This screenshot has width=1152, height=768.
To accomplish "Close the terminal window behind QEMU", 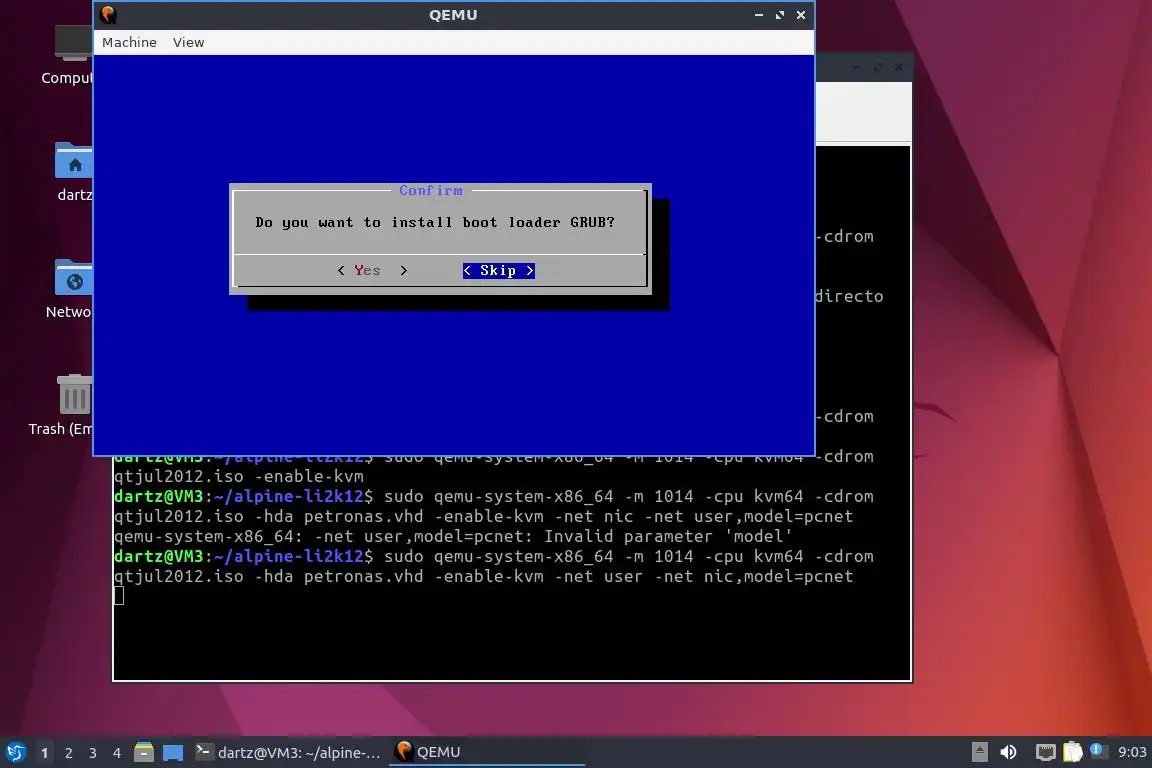I will [x=899, y=68].
